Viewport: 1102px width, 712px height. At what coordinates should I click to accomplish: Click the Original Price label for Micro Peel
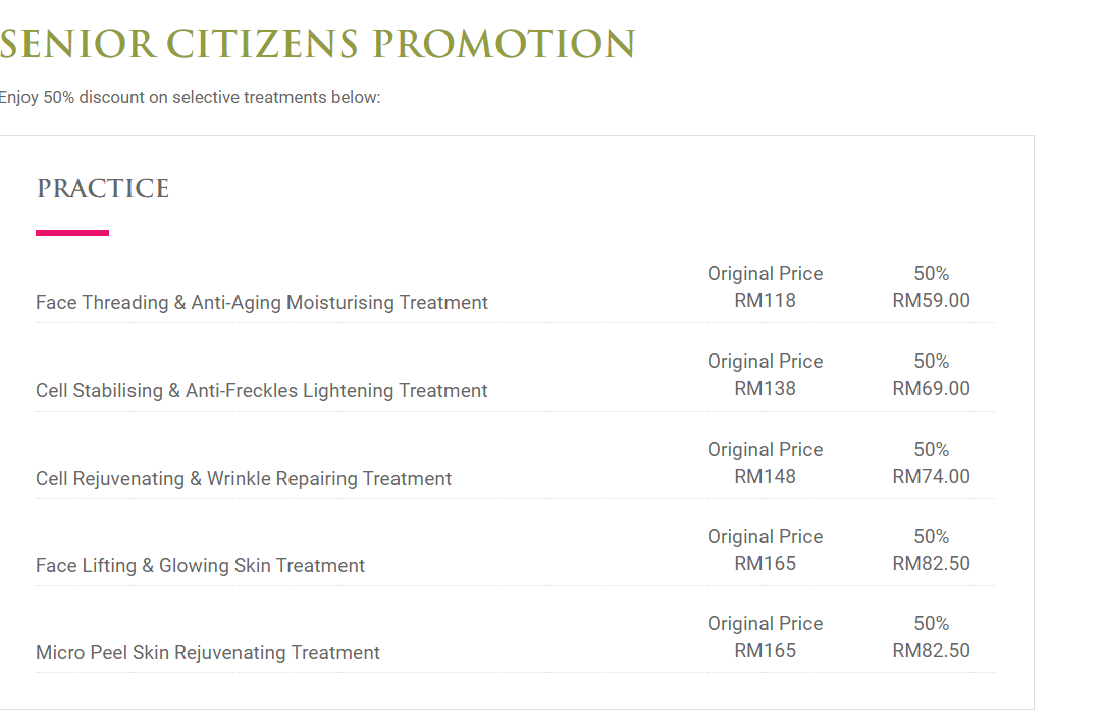coord(765,623)
